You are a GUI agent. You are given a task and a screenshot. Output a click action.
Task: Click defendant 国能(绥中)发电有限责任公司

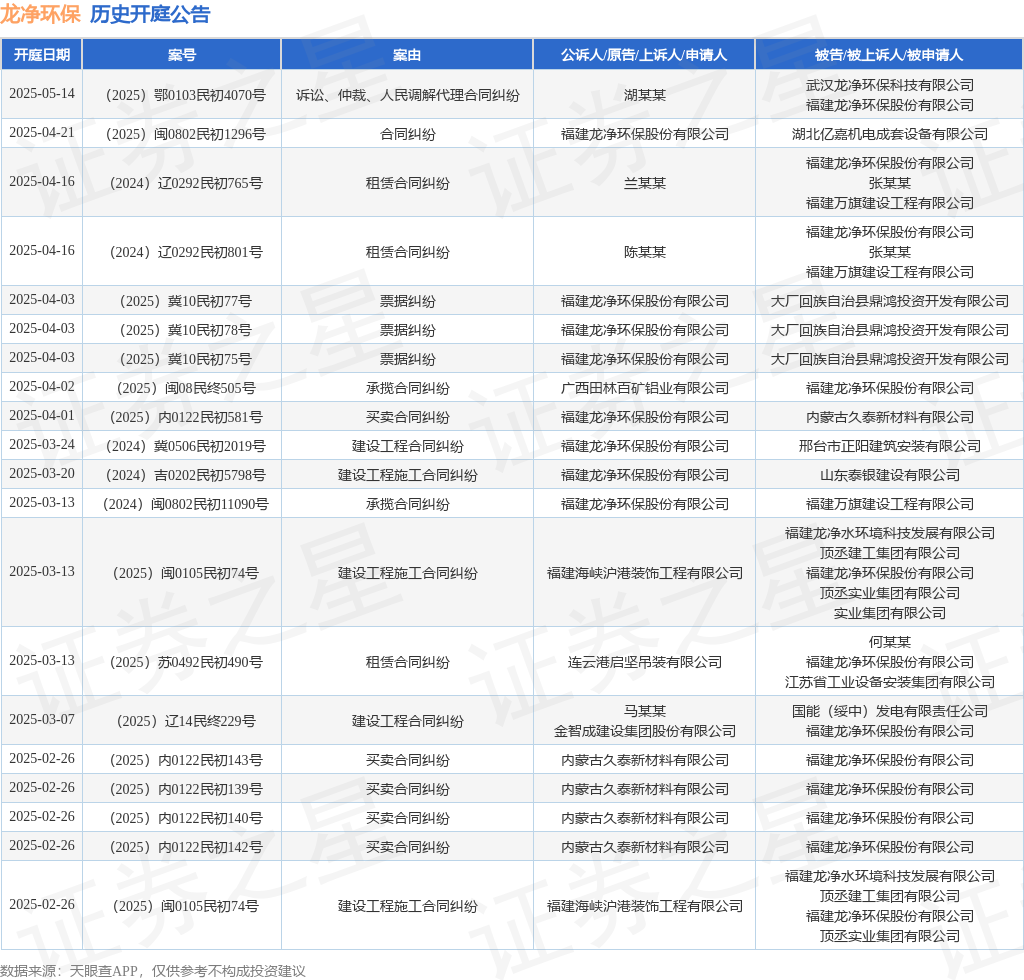pos(889,711)
